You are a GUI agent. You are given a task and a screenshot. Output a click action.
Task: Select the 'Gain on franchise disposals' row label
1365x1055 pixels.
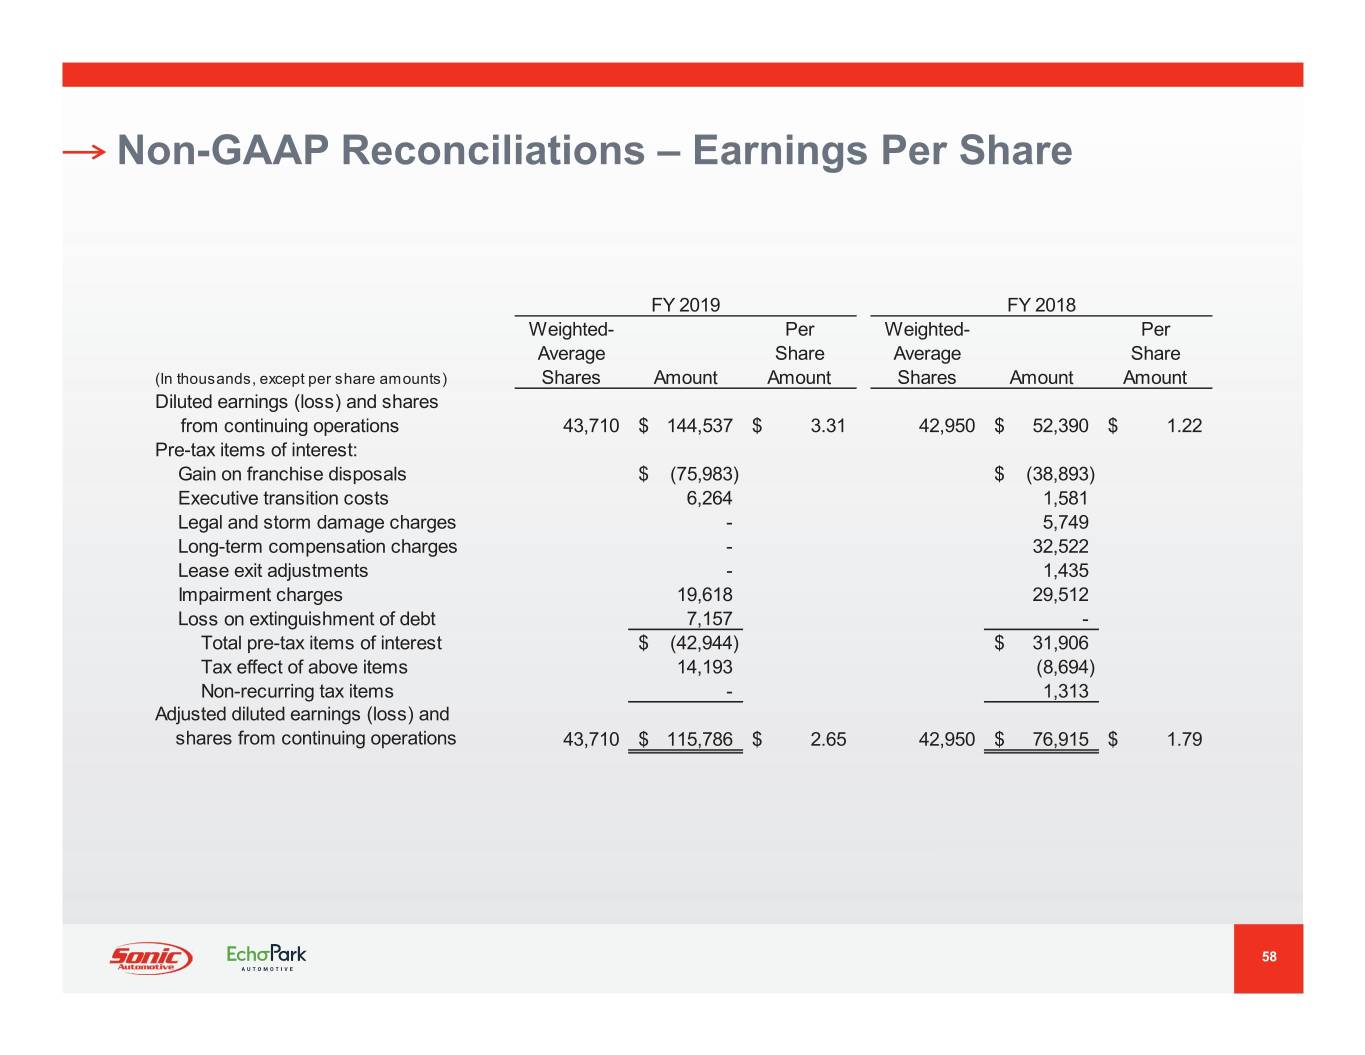[292, 474]
